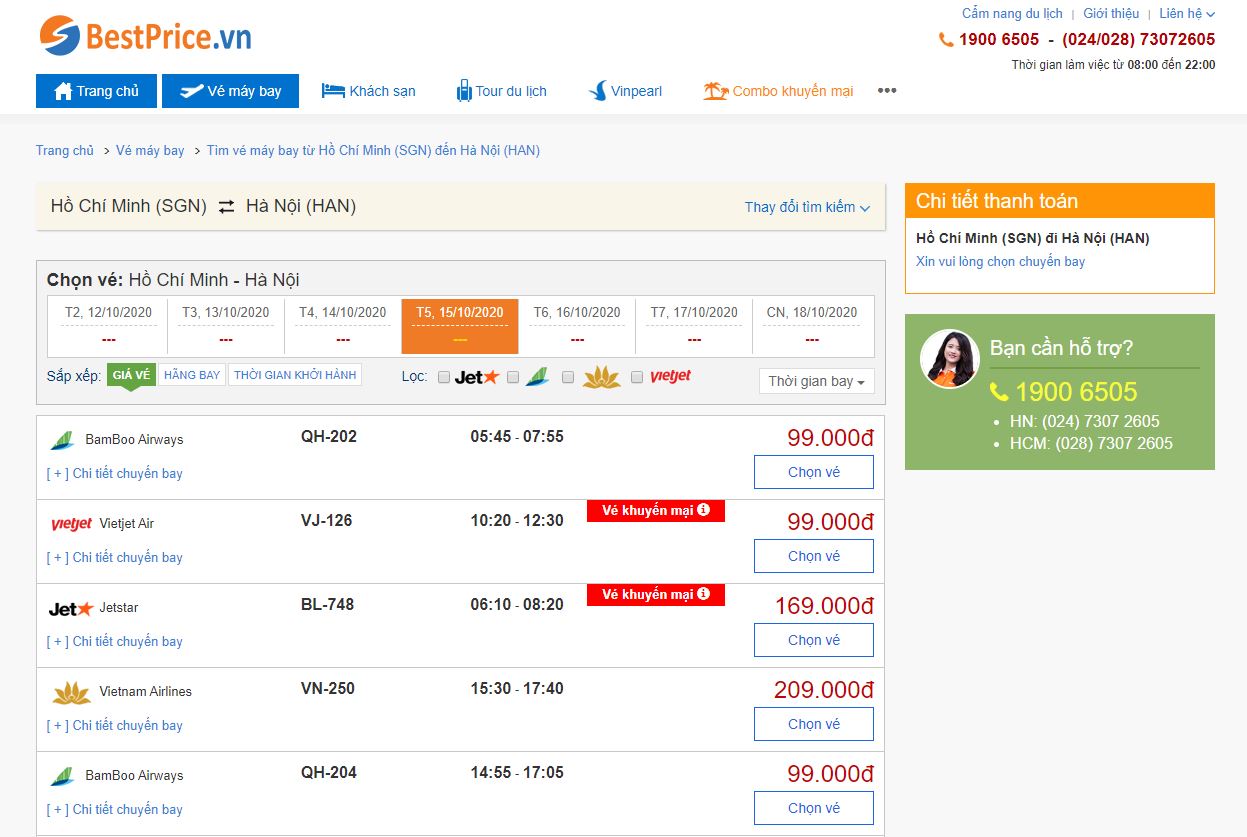
Task: Expand Chi tiết chuyến bay for QH-204
Action: coord(115,809)
